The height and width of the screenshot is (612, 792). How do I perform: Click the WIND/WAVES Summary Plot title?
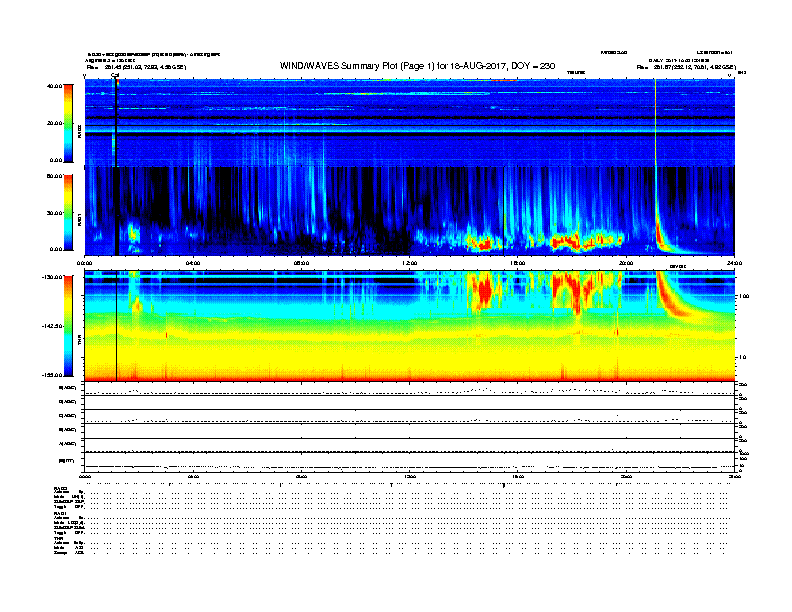coord(417,66)
